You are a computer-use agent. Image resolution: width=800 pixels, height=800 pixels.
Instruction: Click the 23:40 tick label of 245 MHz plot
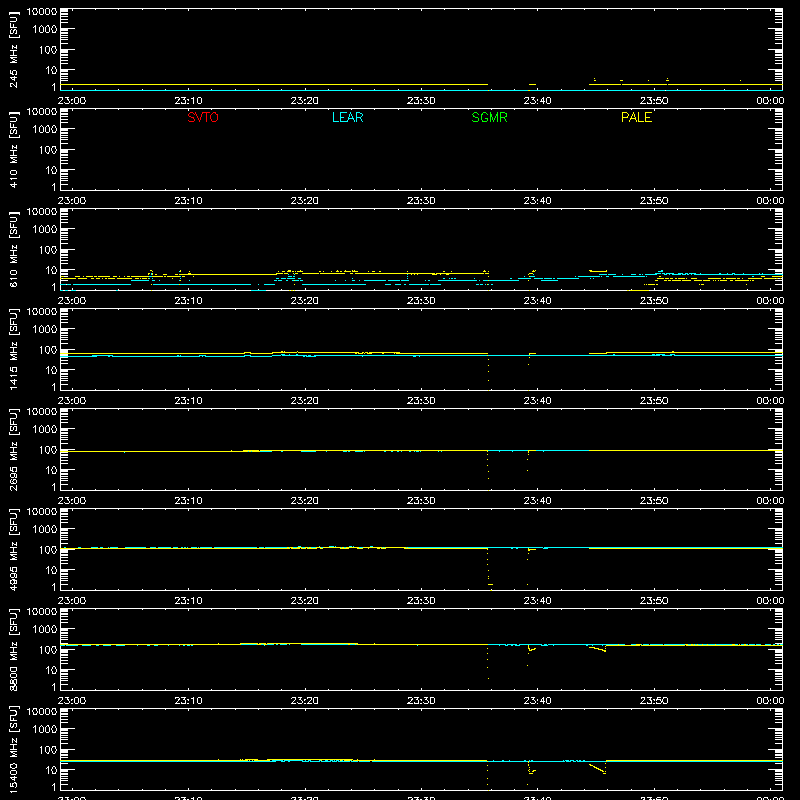[x=537, y=101]
